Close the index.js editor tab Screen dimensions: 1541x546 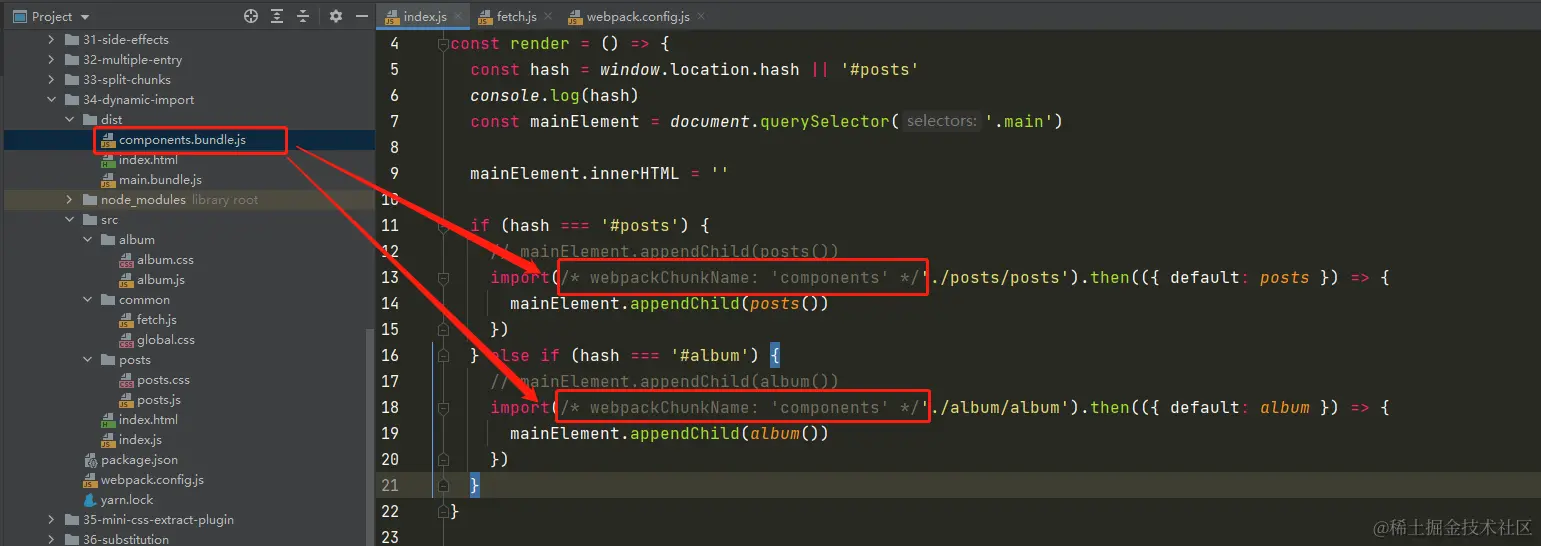pos(458,17)
